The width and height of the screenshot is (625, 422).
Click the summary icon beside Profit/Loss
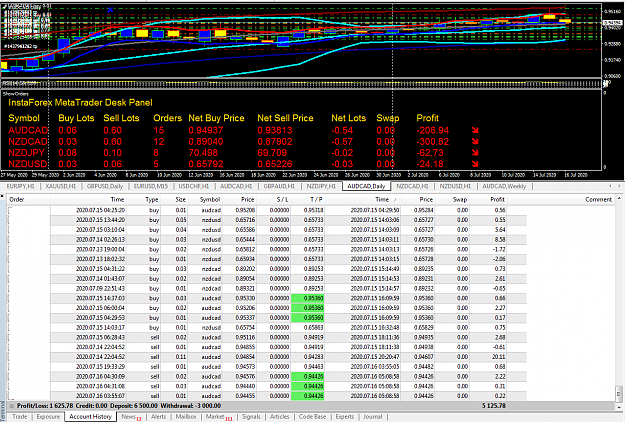(12, 406)
